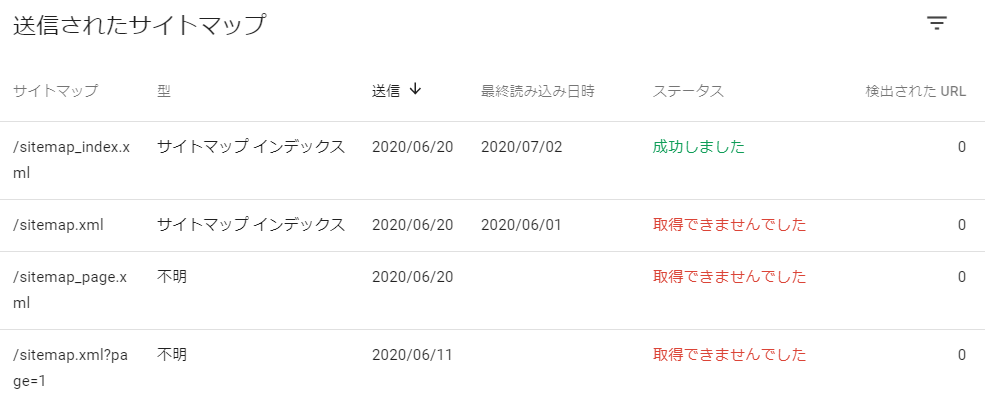Click the 不明 type in /sitemap_page.xml row
Screen dimensions: 985x405
pyautogui.click(x=171, y=277)
